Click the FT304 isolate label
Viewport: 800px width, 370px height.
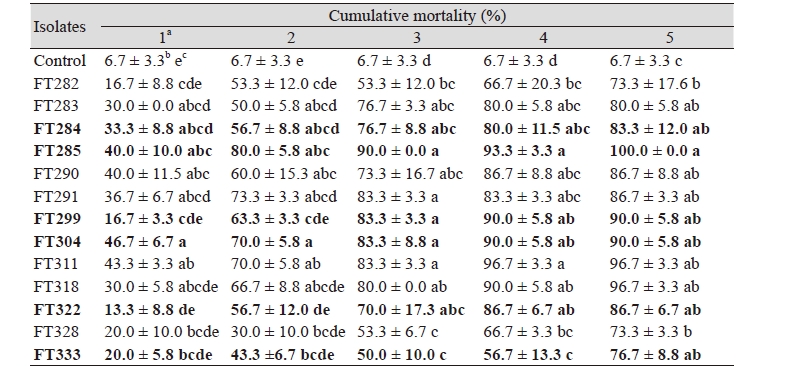57,241
